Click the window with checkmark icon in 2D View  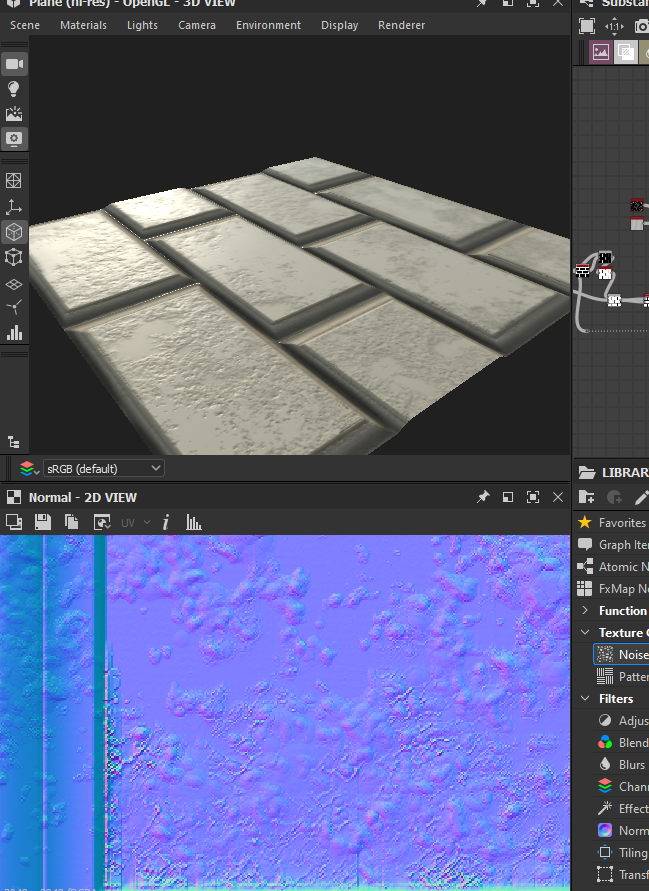(x=102, y=522)
